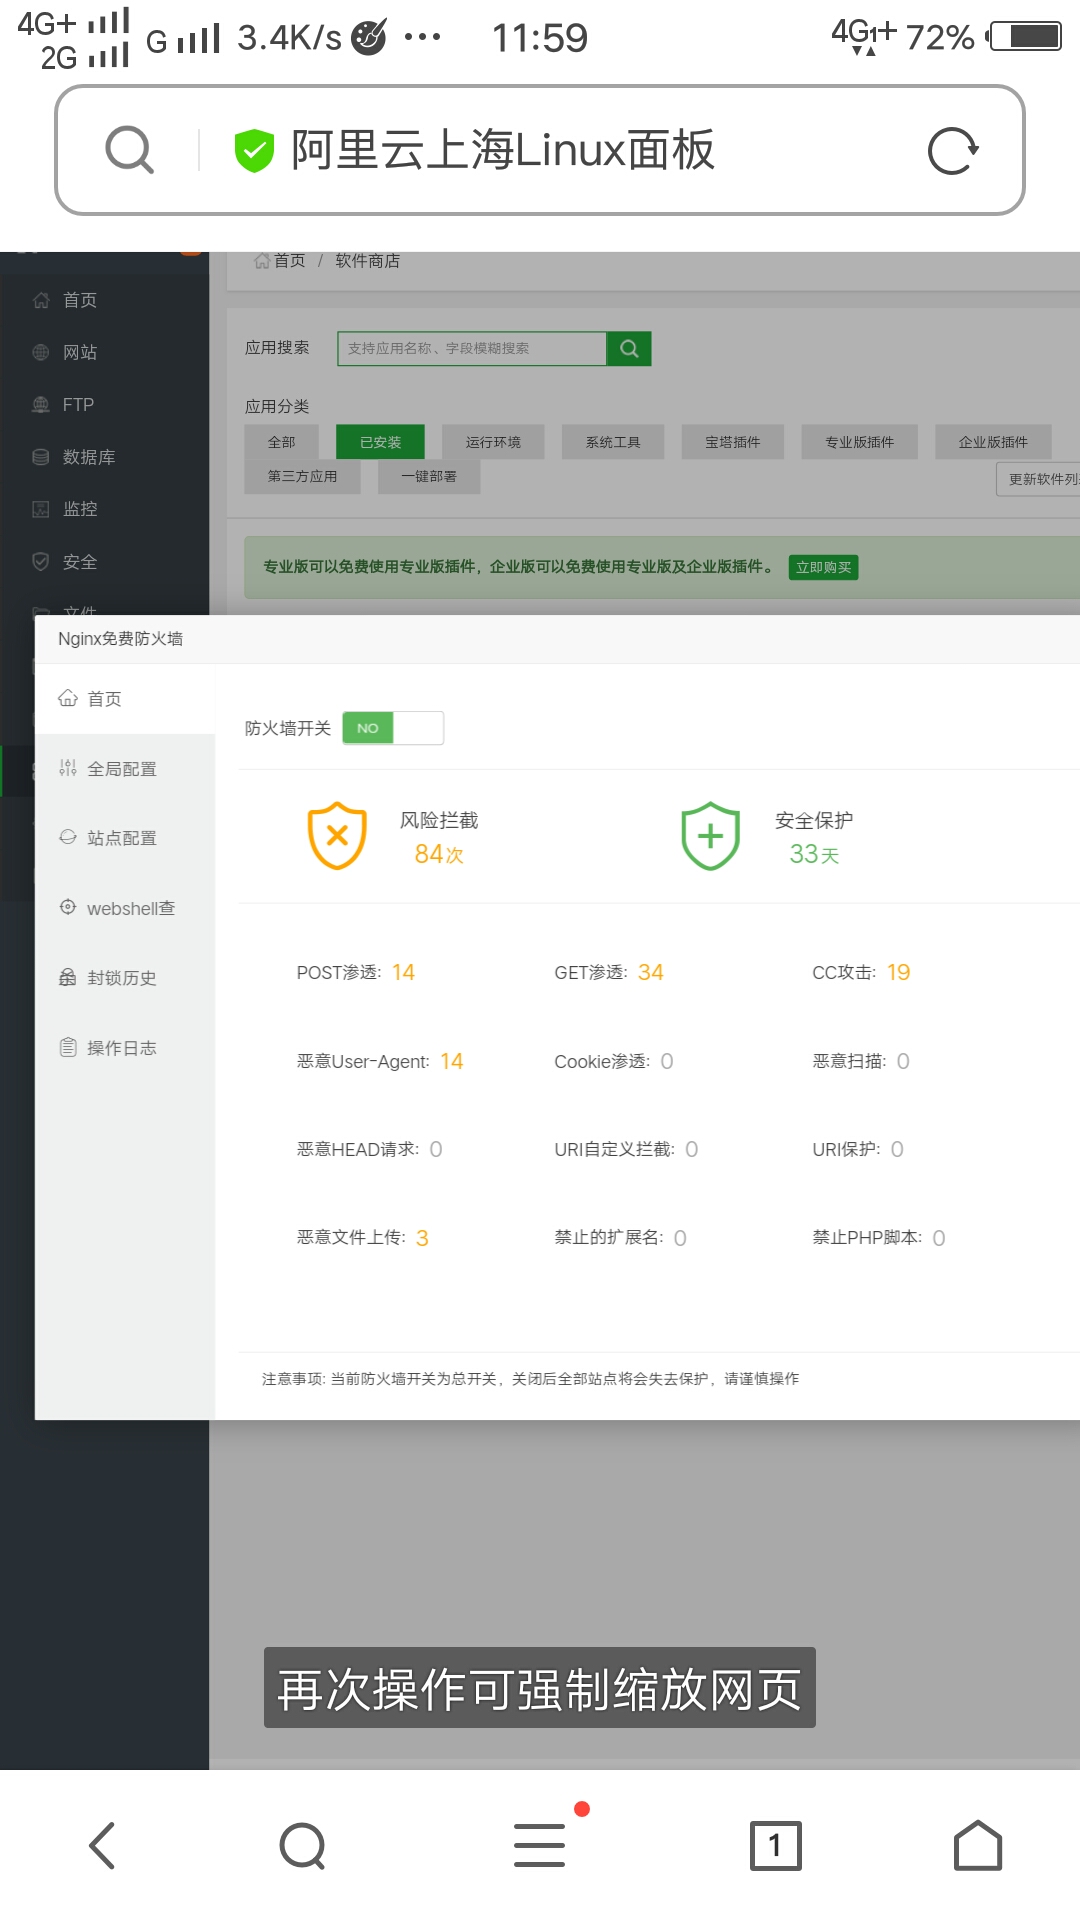Open the address bar page title
This screenshot has width=1080, height=1920.
(x=503, y=150)
